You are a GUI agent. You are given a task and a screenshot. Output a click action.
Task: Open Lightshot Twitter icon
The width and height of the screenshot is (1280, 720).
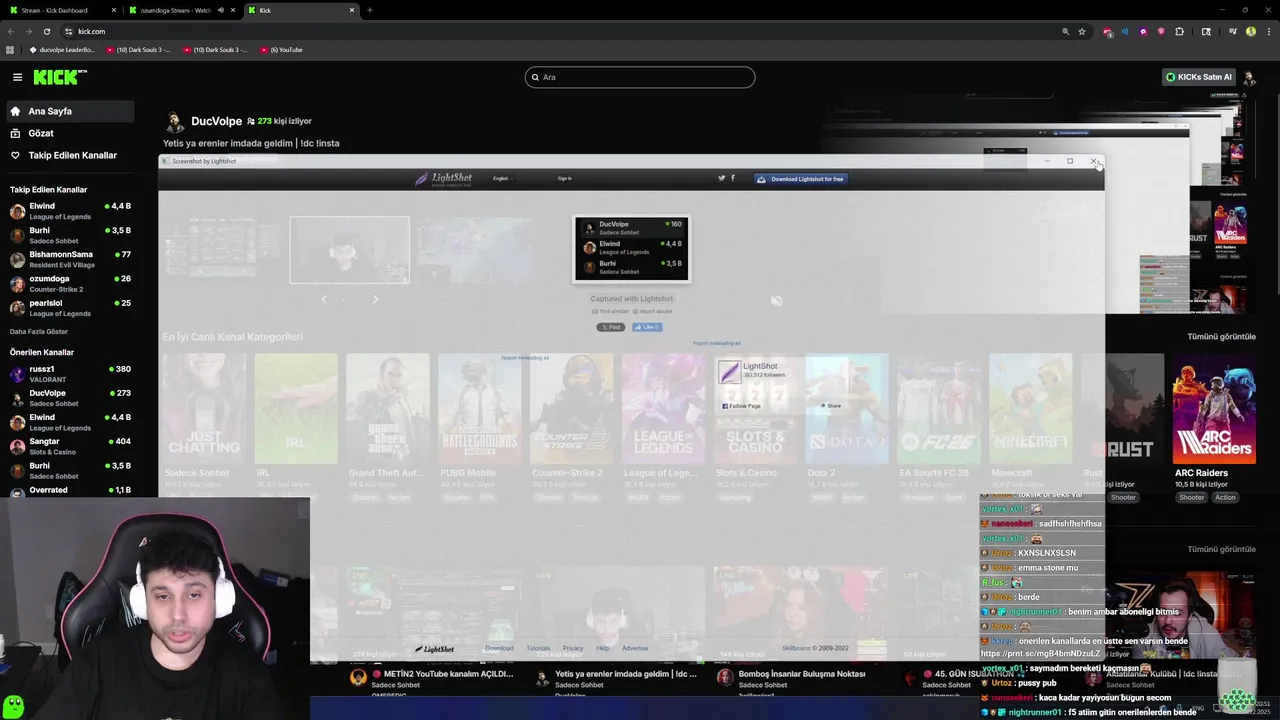pyautogui.click(x=721, y=178)
